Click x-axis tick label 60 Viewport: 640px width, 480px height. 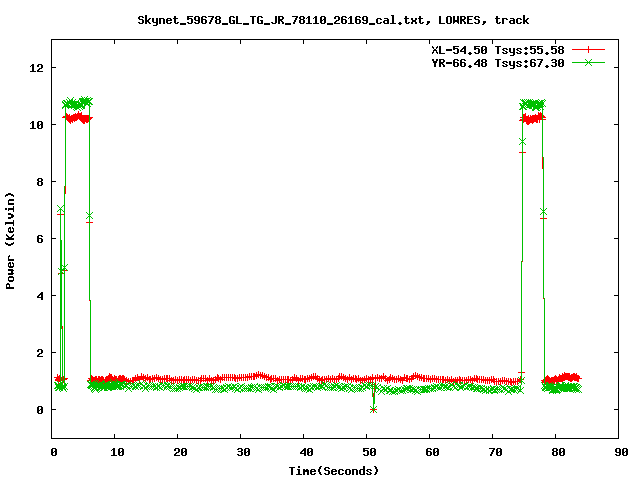coord(432,452)
